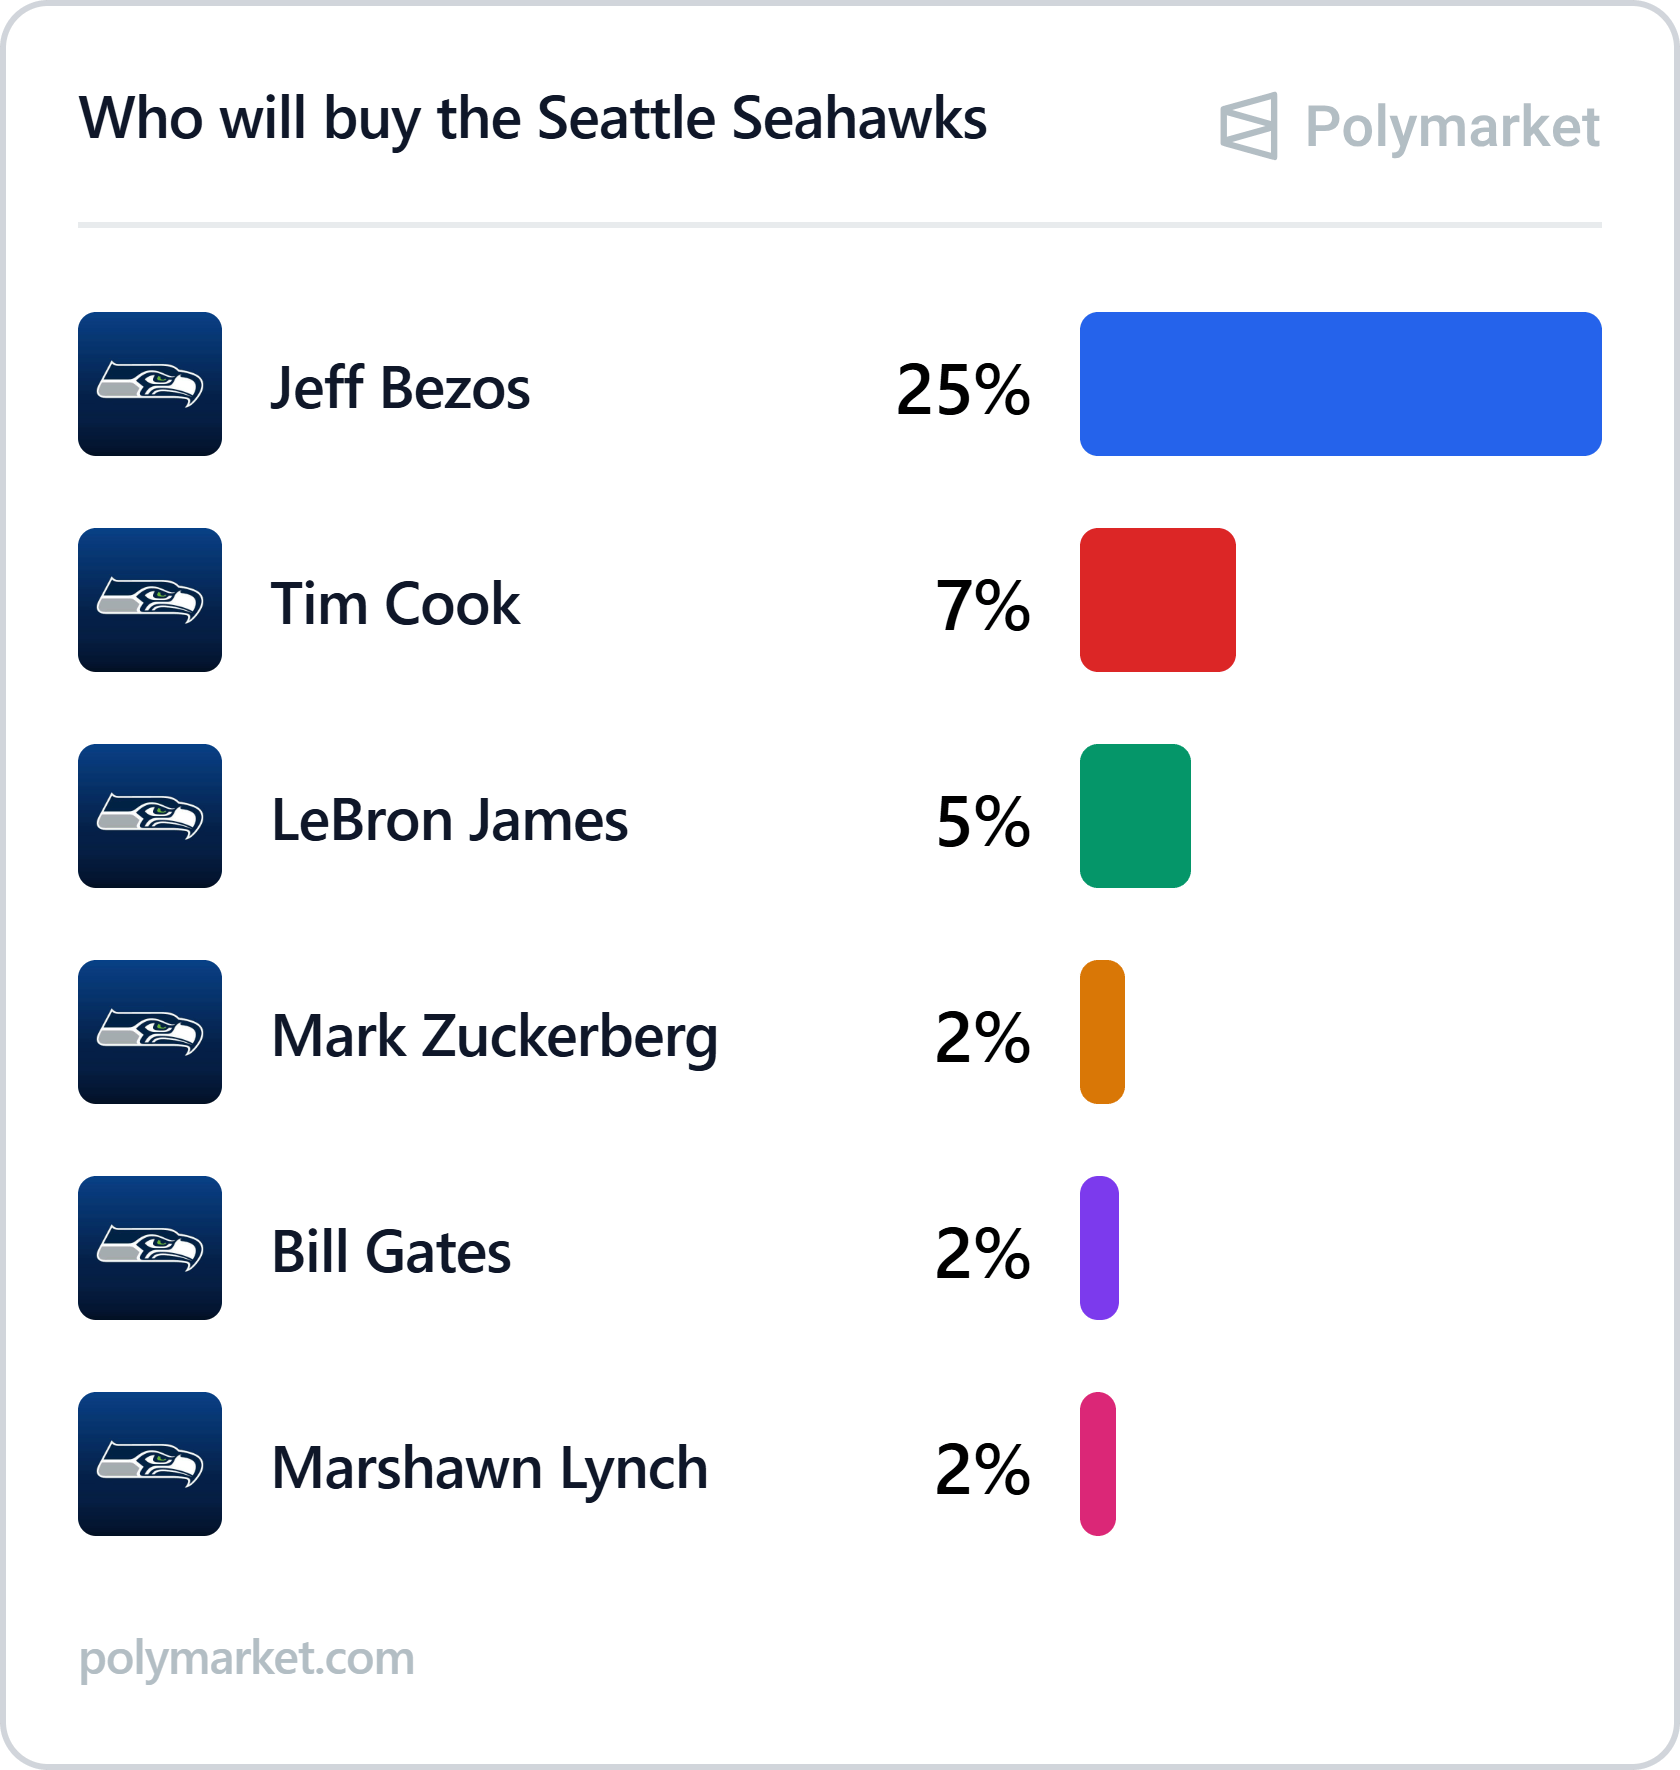This screenshot has height=1770, width=1680.
Task: Select the red Tim Cook bar
Action: click(1158, 600)
